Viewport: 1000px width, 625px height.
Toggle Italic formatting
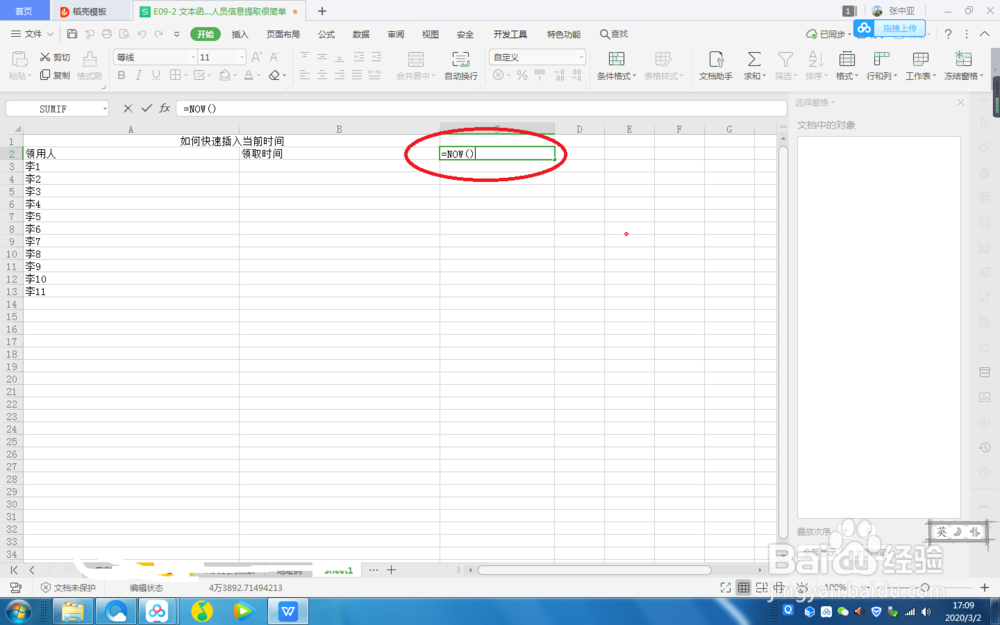coord(138,75)
